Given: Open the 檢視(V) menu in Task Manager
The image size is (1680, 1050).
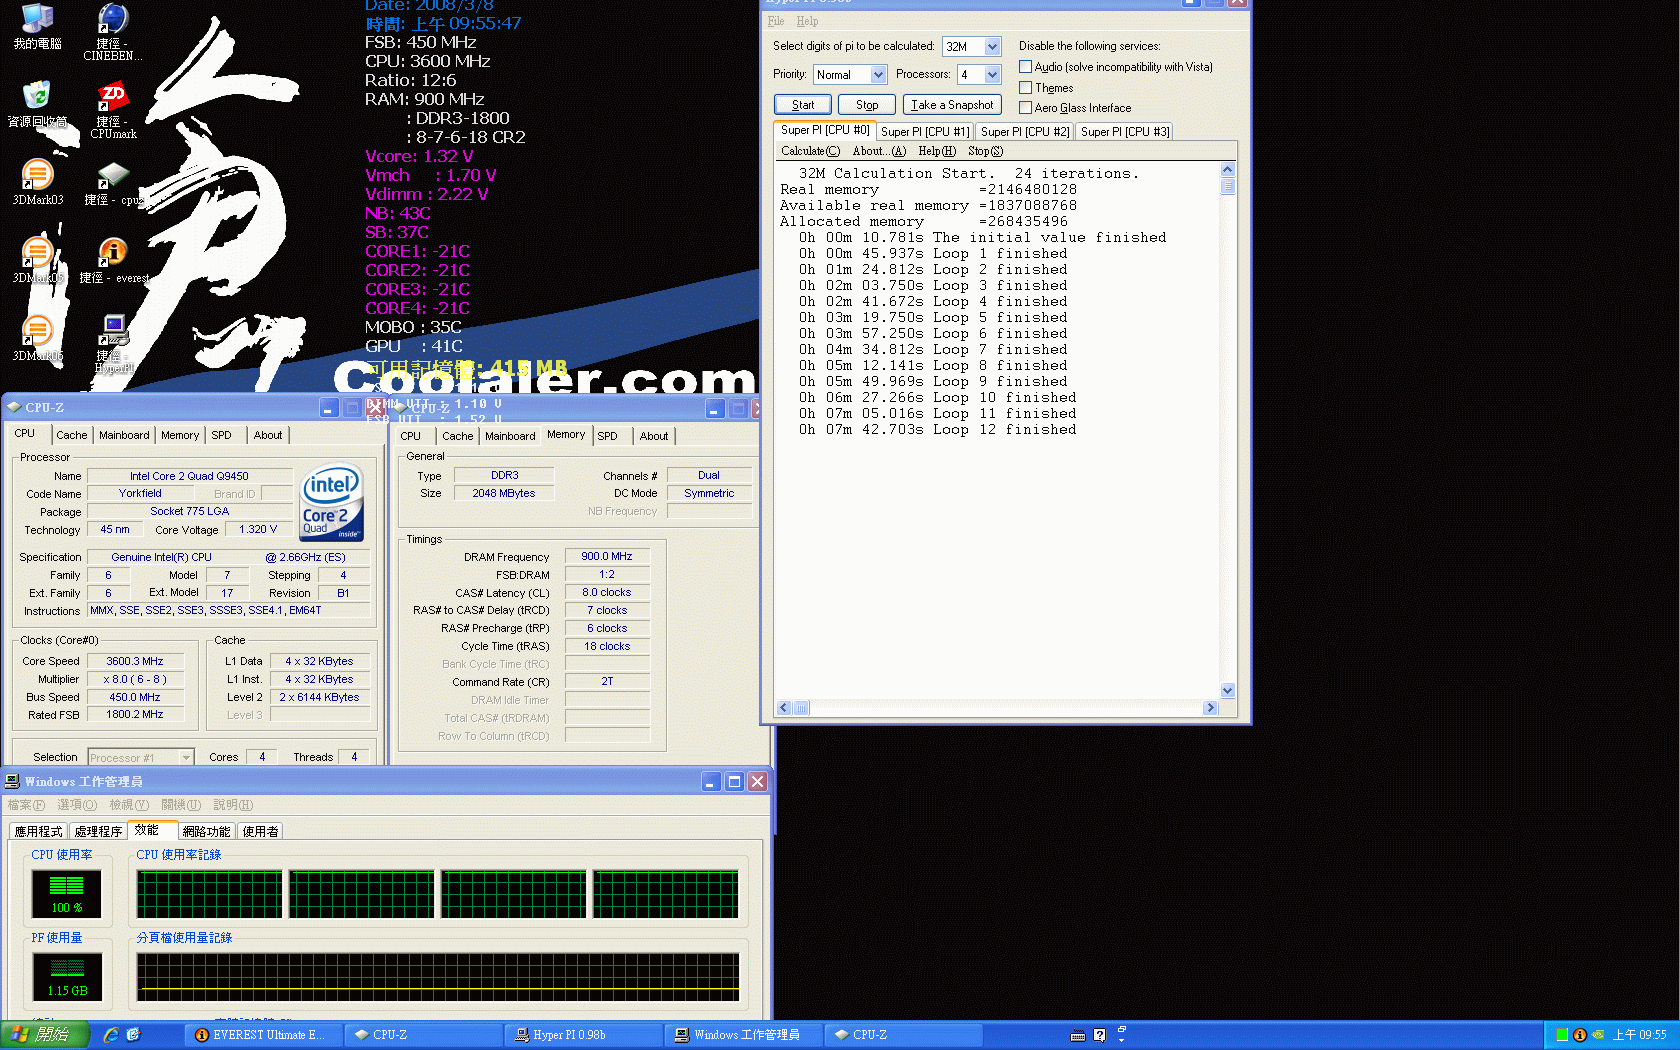Looking at the screenshot, I should pos(129,805).
